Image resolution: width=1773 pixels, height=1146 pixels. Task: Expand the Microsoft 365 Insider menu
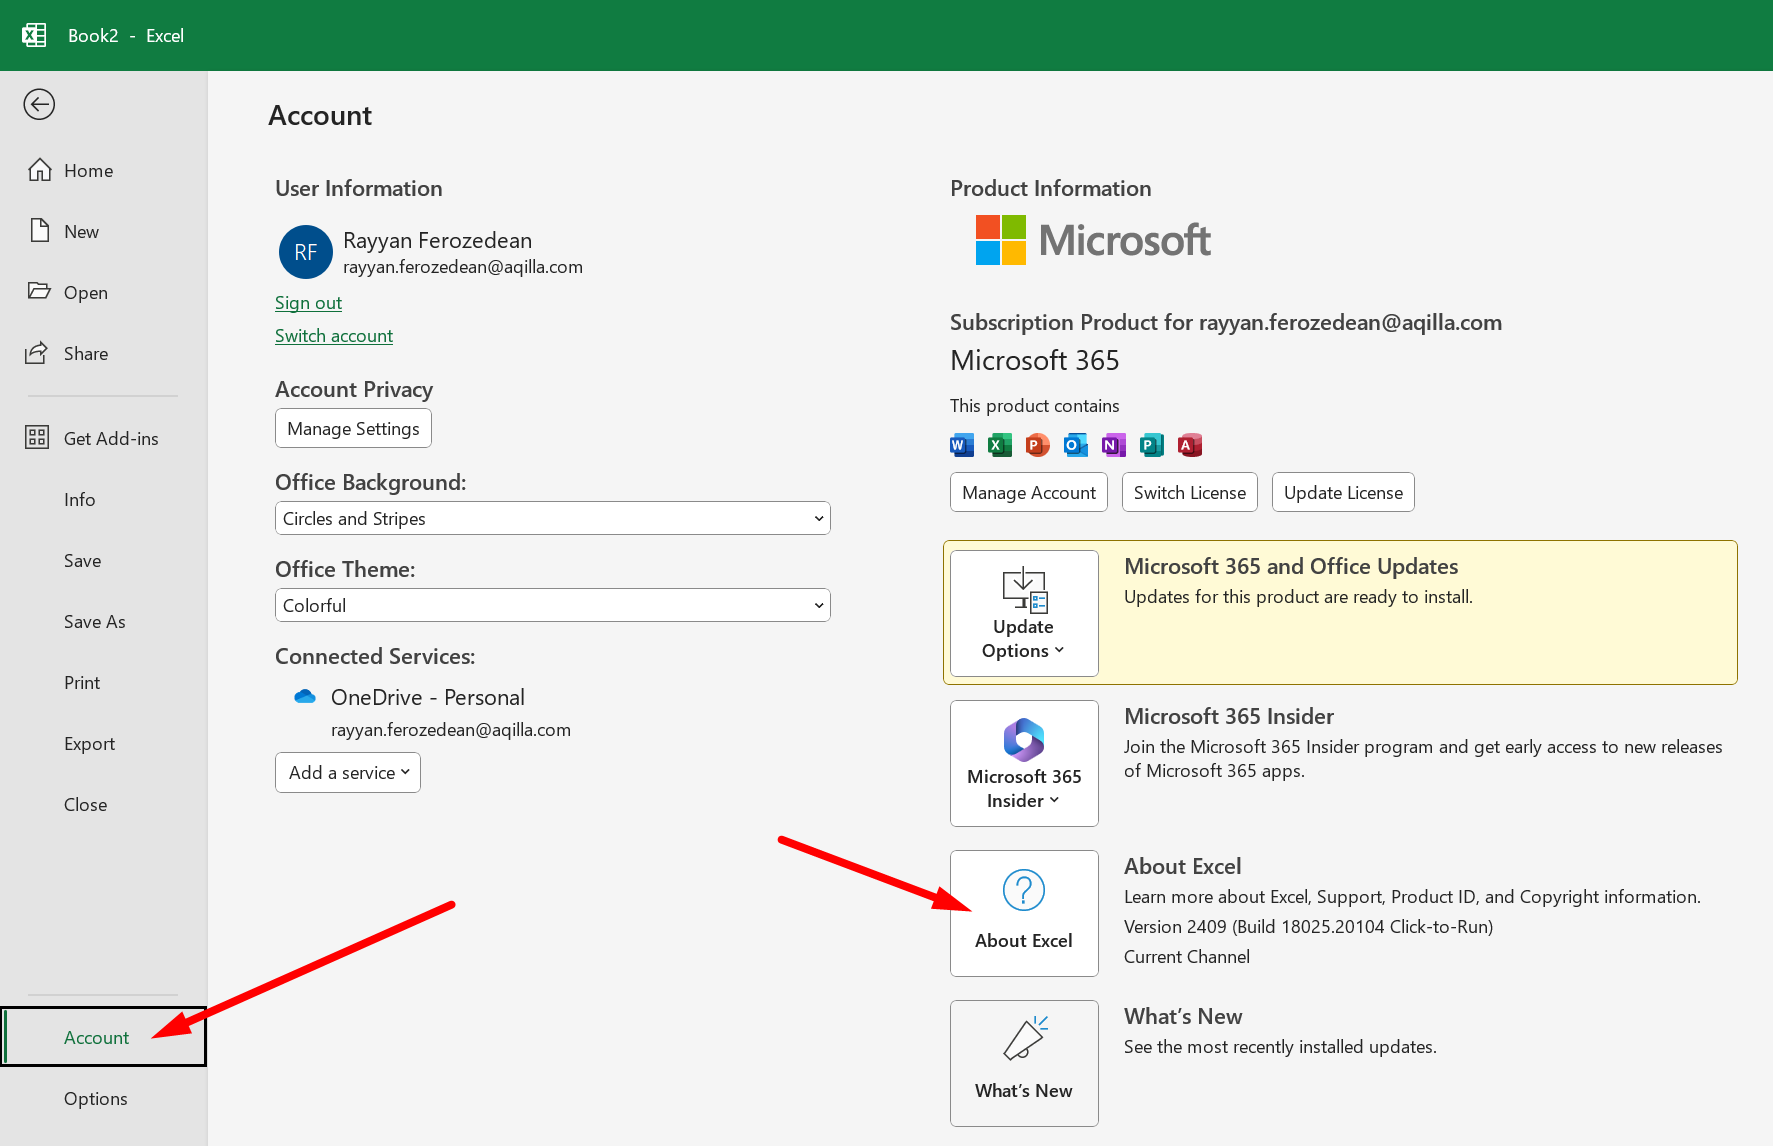click(1023, 763)
